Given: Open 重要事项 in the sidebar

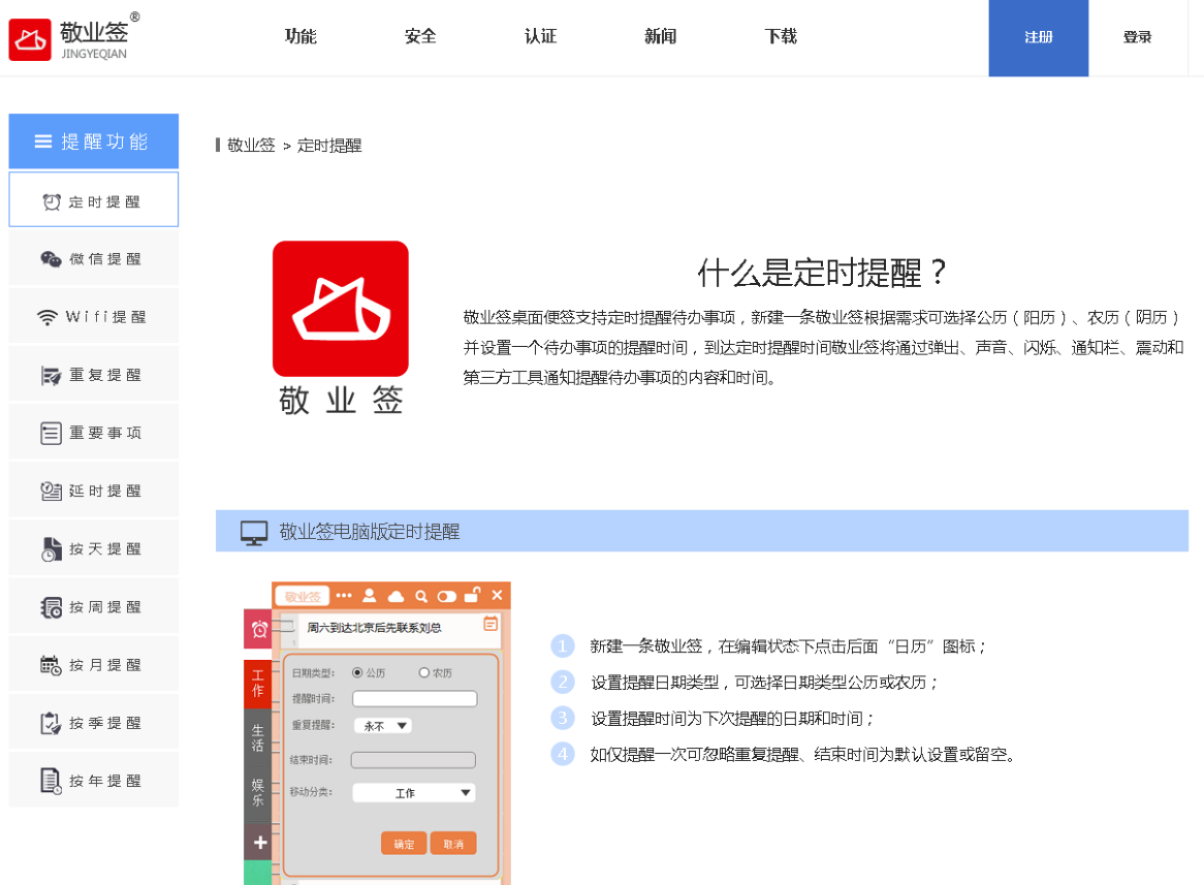Looking at the screenshot, I should point(94,433).
